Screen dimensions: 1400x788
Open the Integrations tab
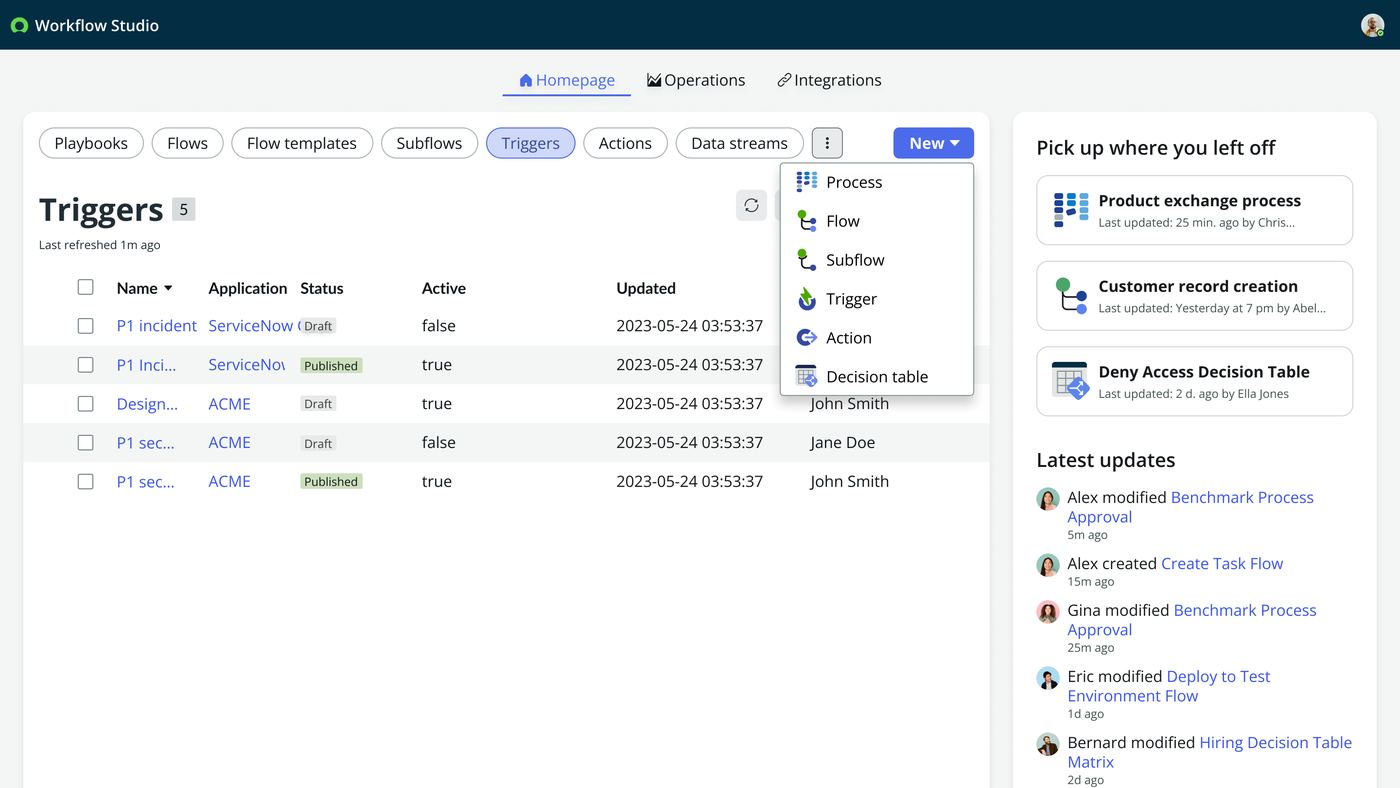point(829,80)
